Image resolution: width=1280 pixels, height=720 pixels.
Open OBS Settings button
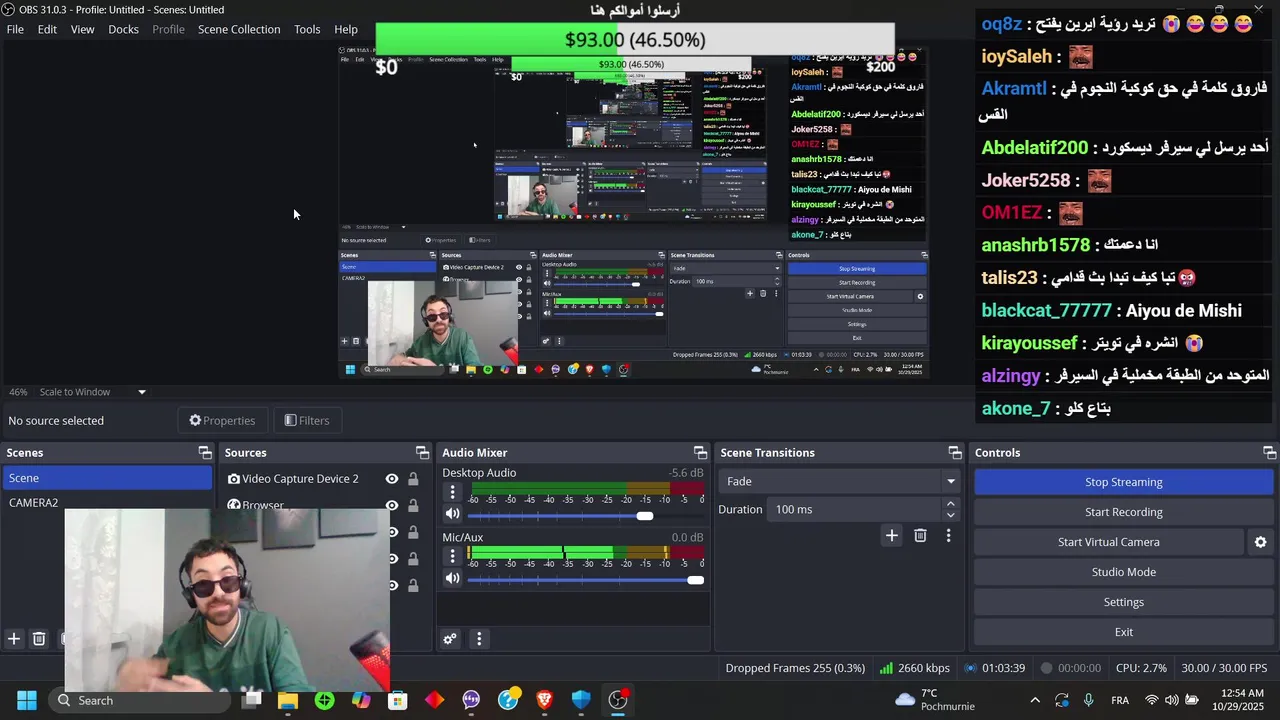coord(1123,602)
